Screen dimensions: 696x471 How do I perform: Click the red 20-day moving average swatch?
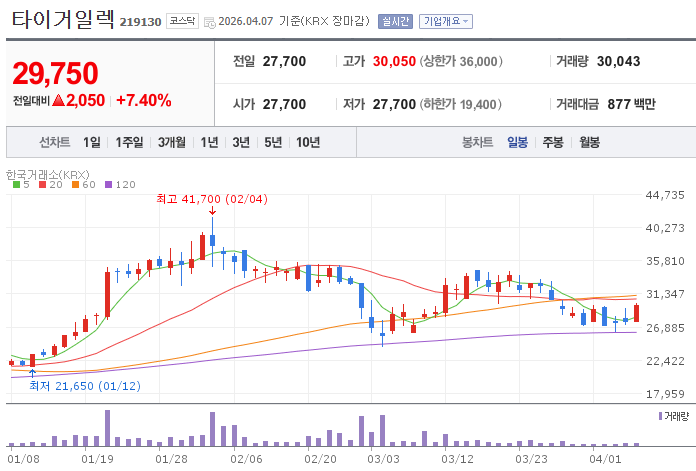point(43,185)
